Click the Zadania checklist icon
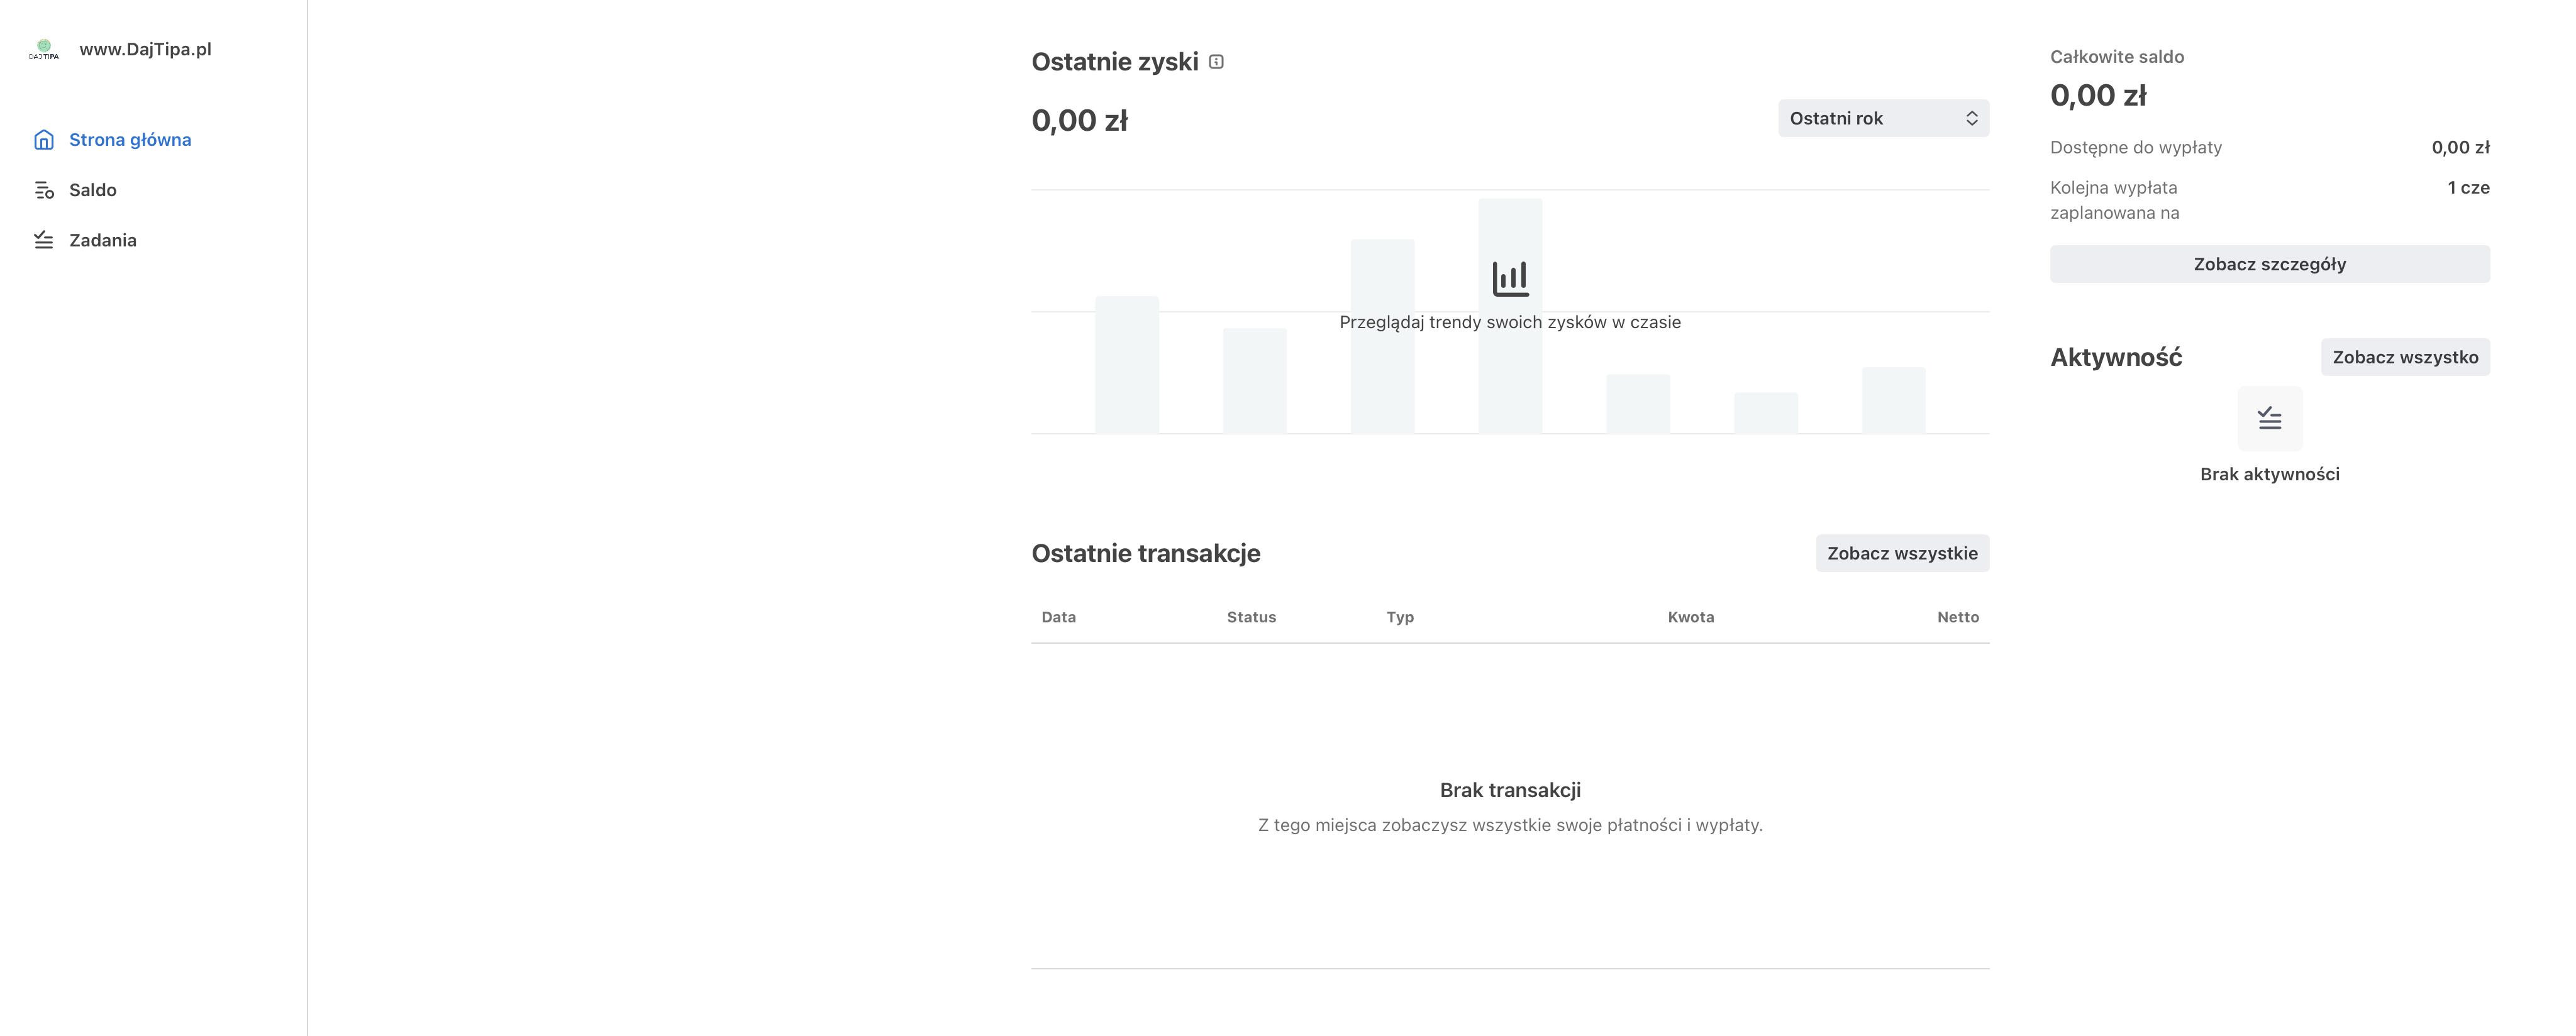 (44, 240)
